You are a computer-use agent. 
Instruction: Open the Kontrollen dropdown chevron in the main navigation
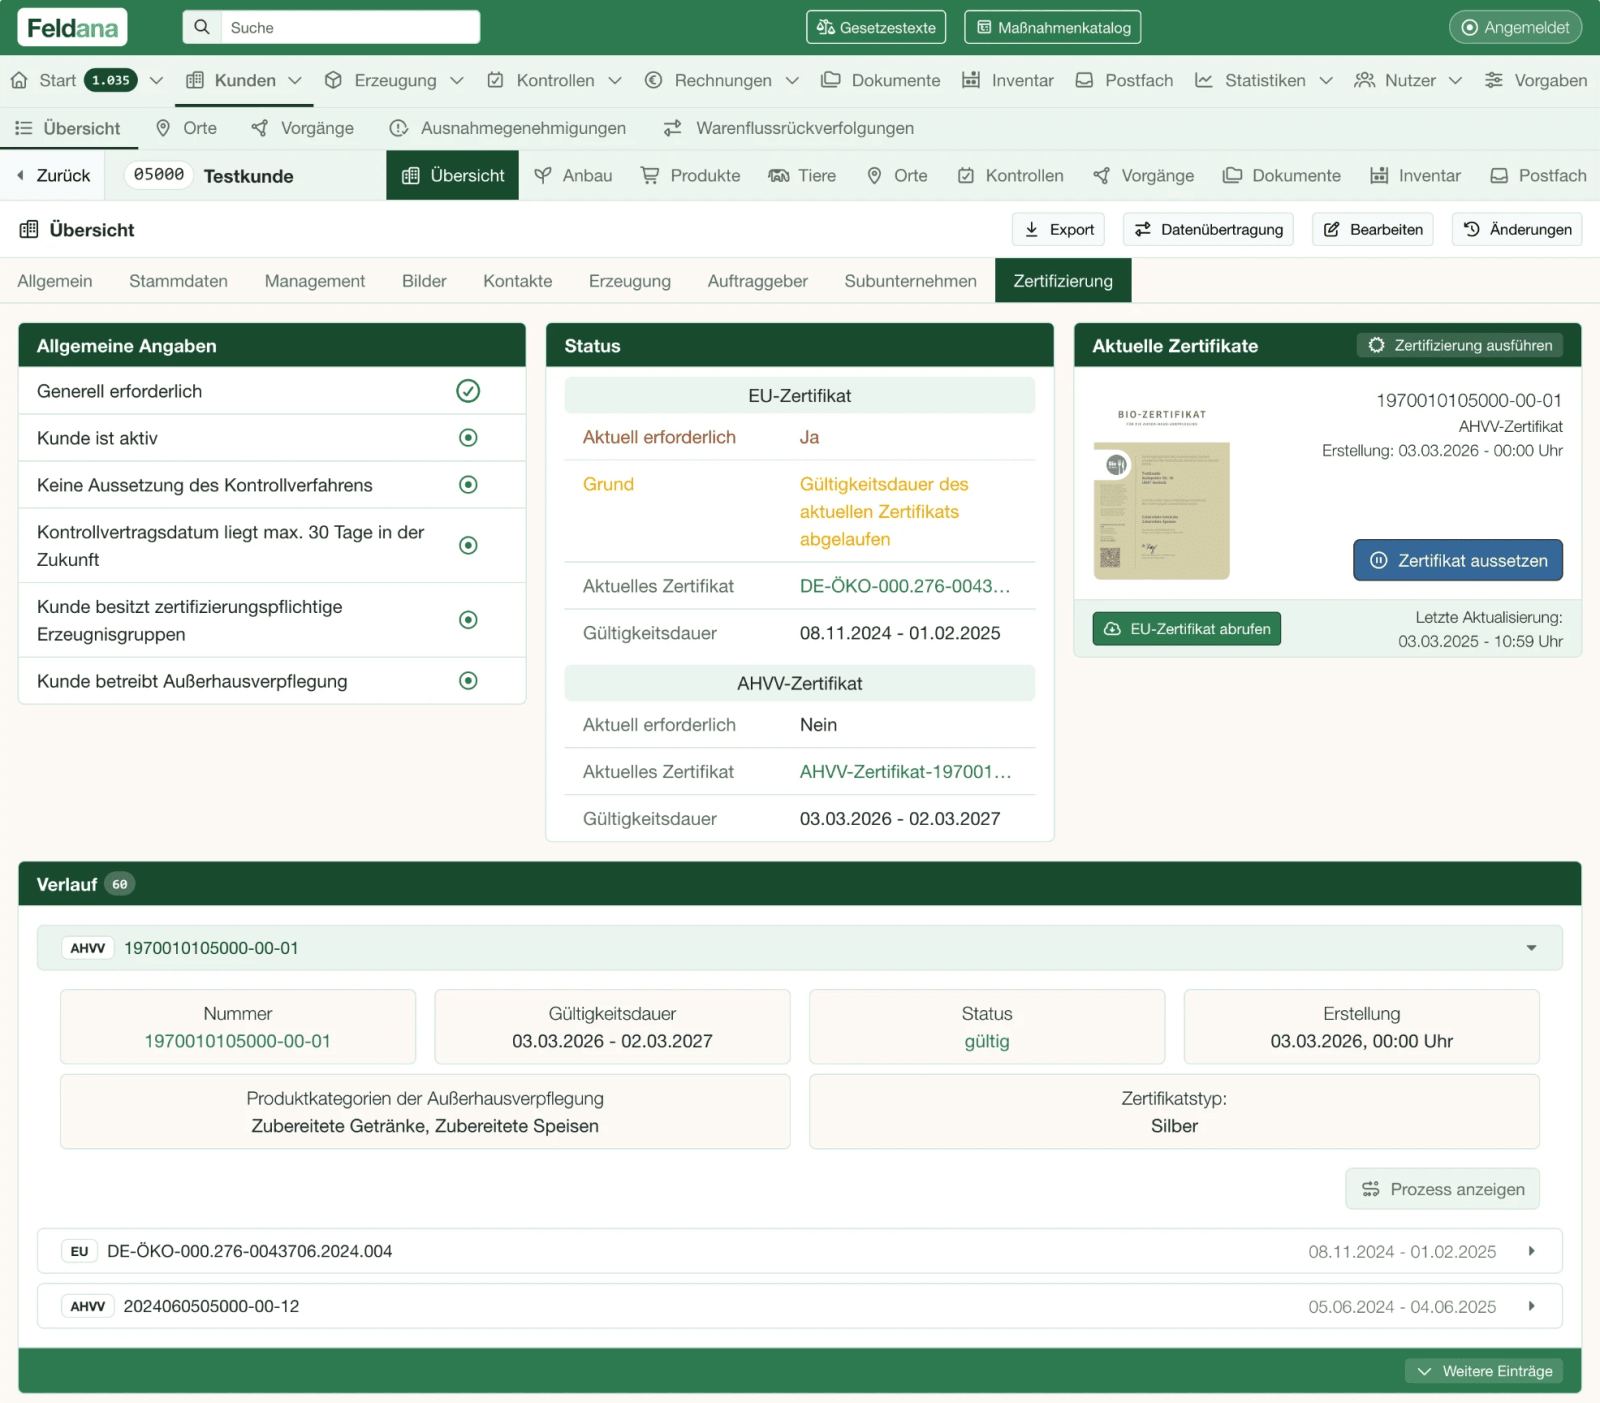coord(615,80)
